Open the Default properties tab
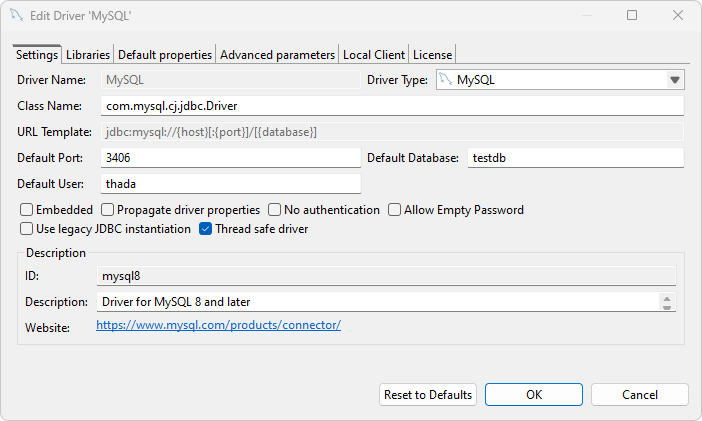 point(165,54)
